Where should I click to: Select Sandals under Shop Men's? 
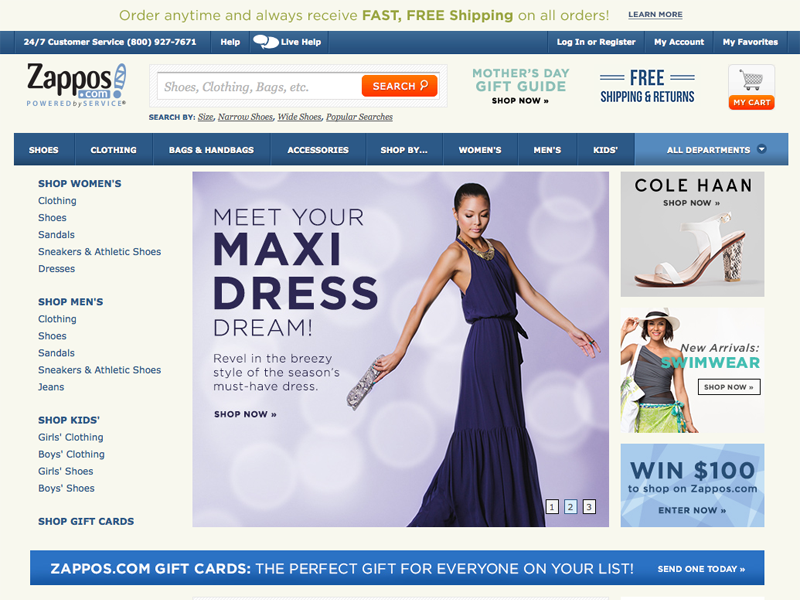pyautogui.click(x=56, y=353)
